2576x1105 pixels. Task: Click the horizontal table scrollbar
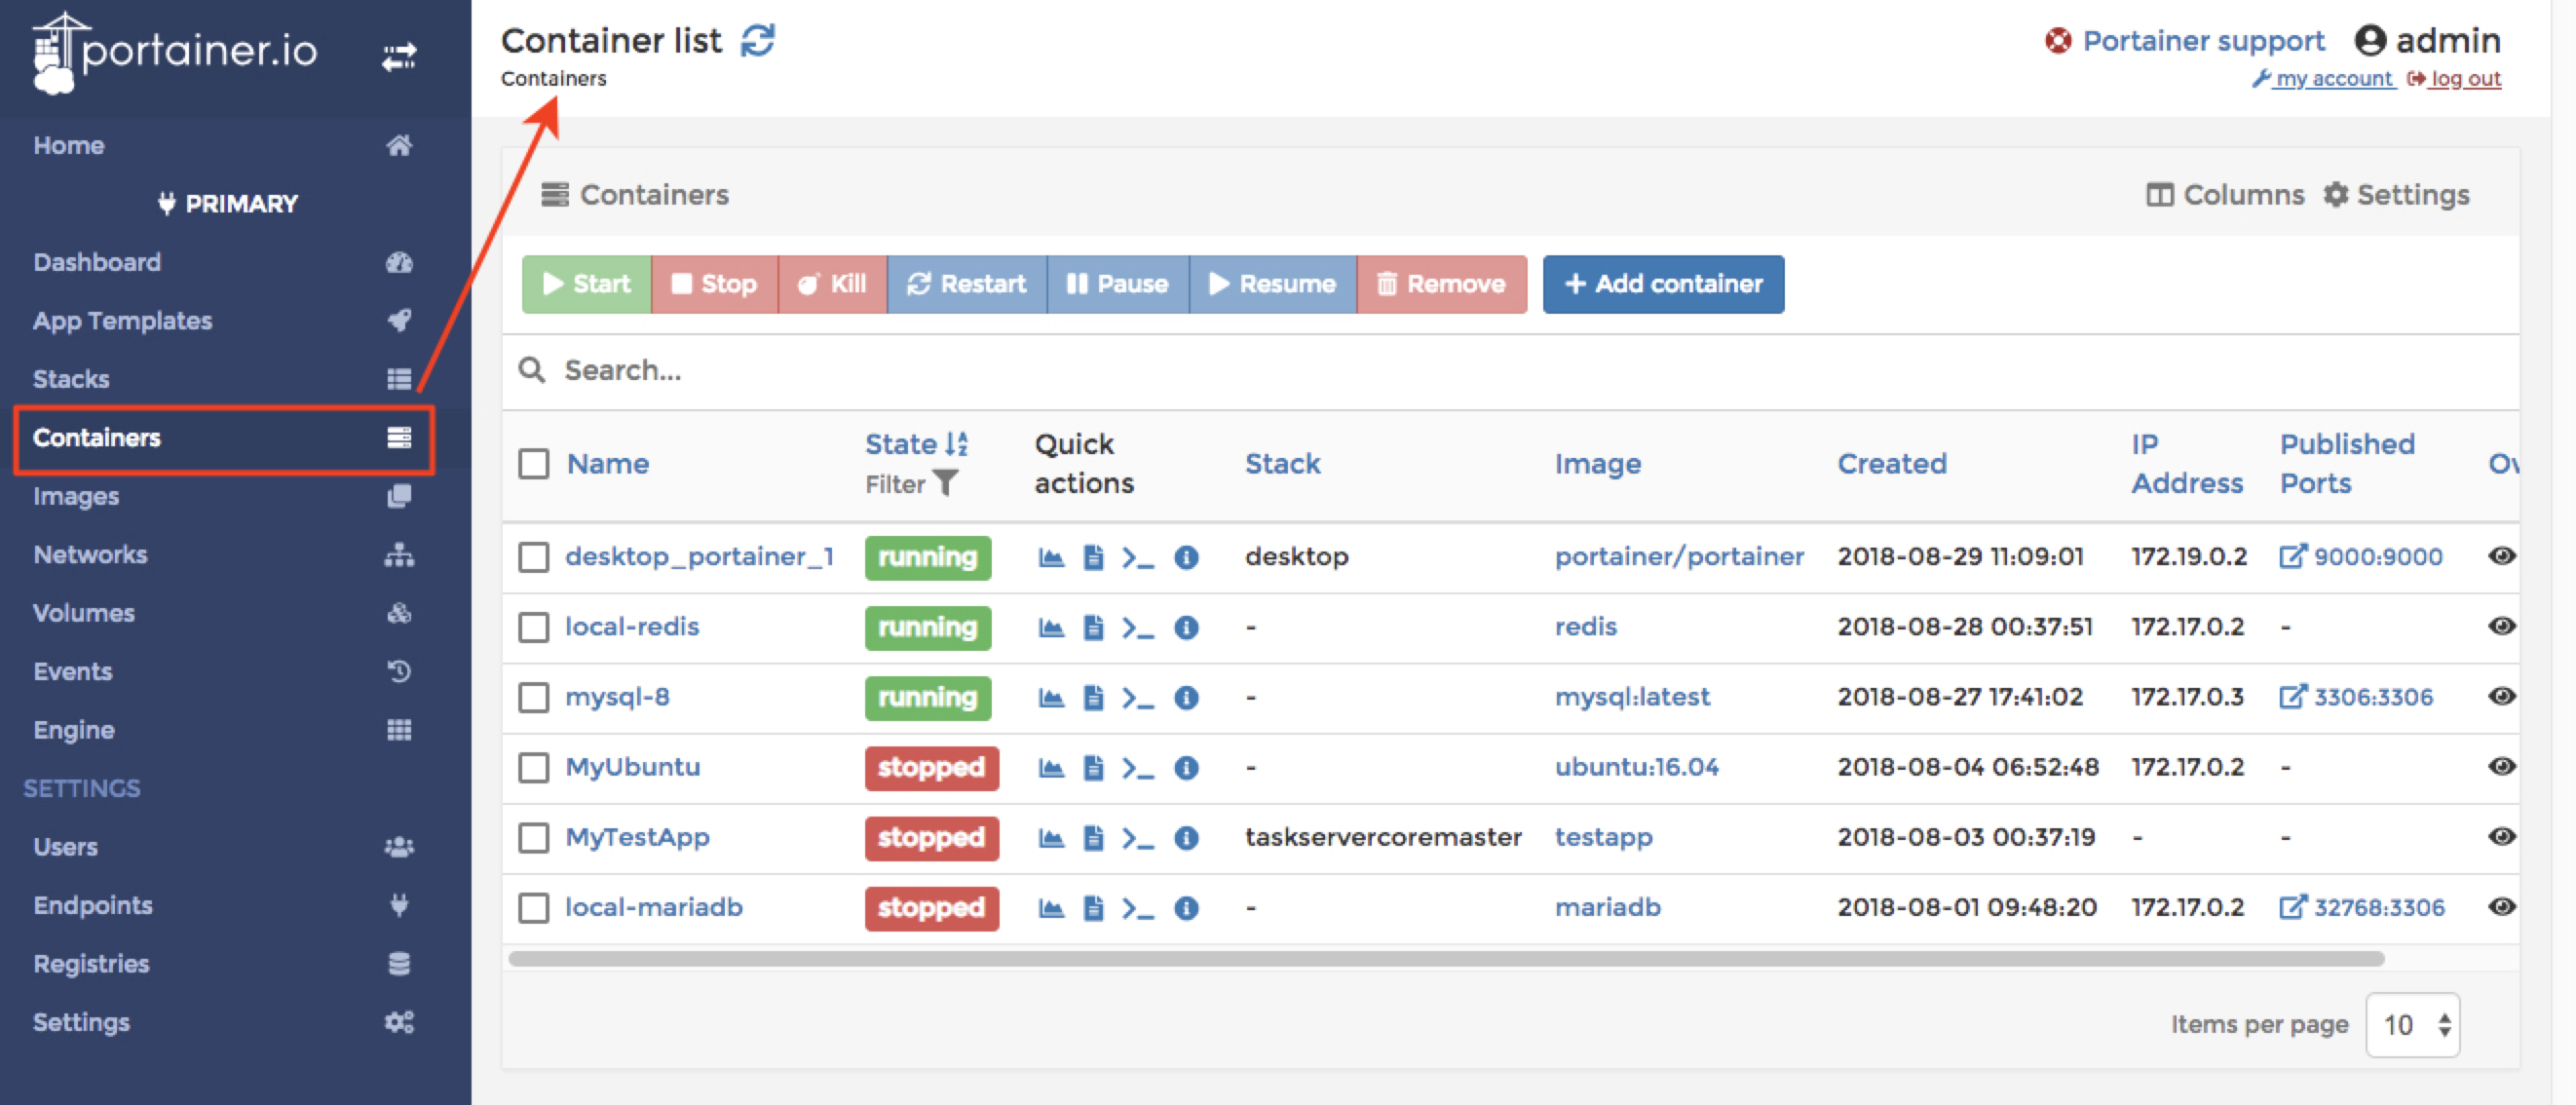click(x=1445, y=958)
